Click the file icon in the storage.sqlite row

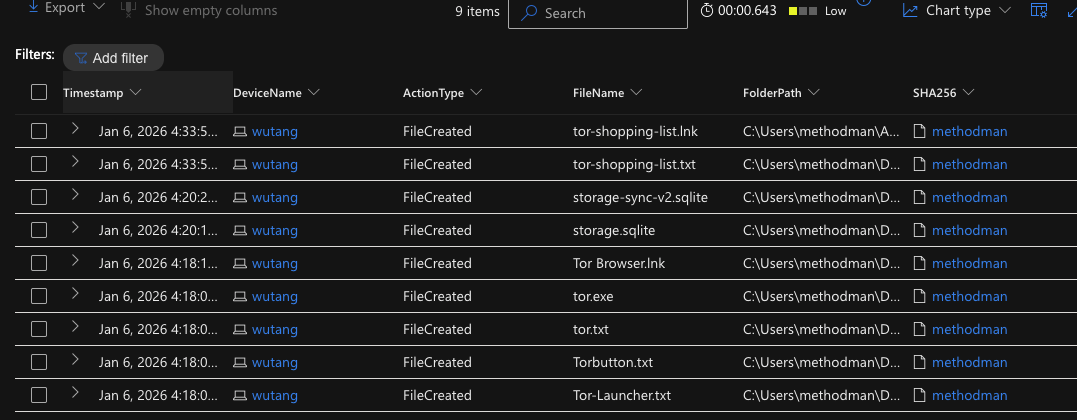pyautogui.click(x=920, y=231)
